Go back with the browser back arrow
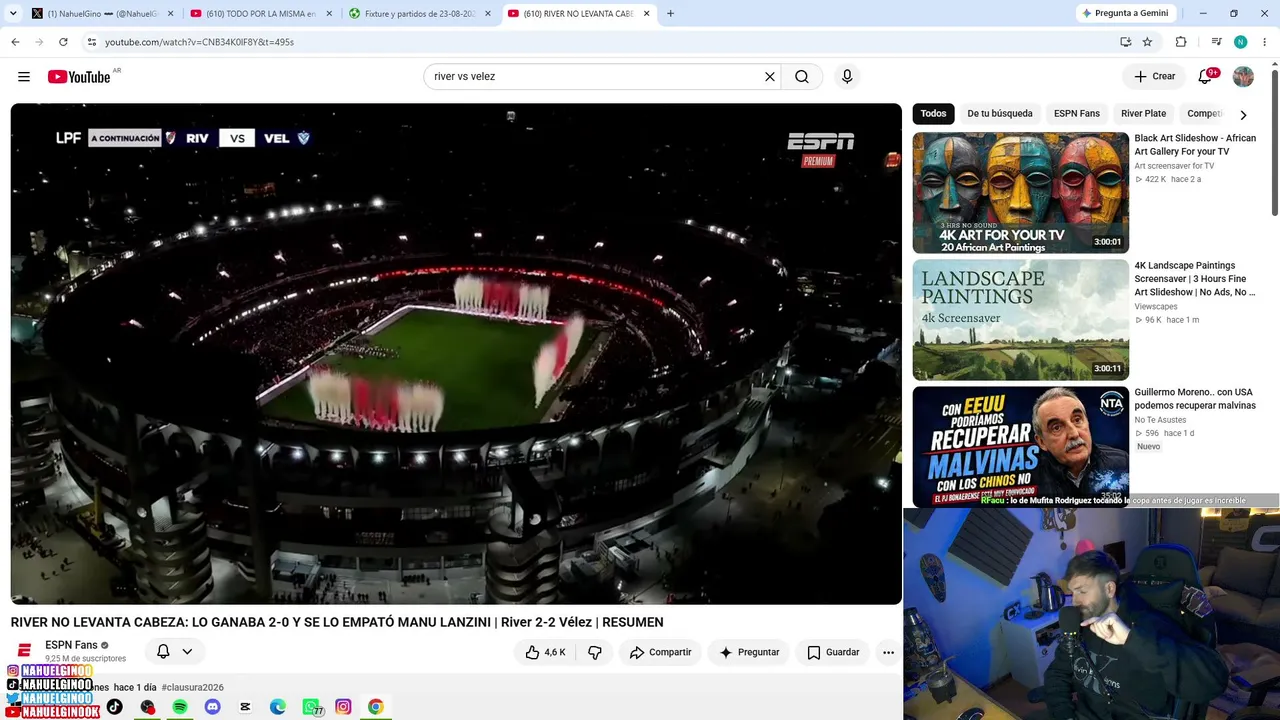The width and height of the screenshot is (1280, 720). pos(15,42)
